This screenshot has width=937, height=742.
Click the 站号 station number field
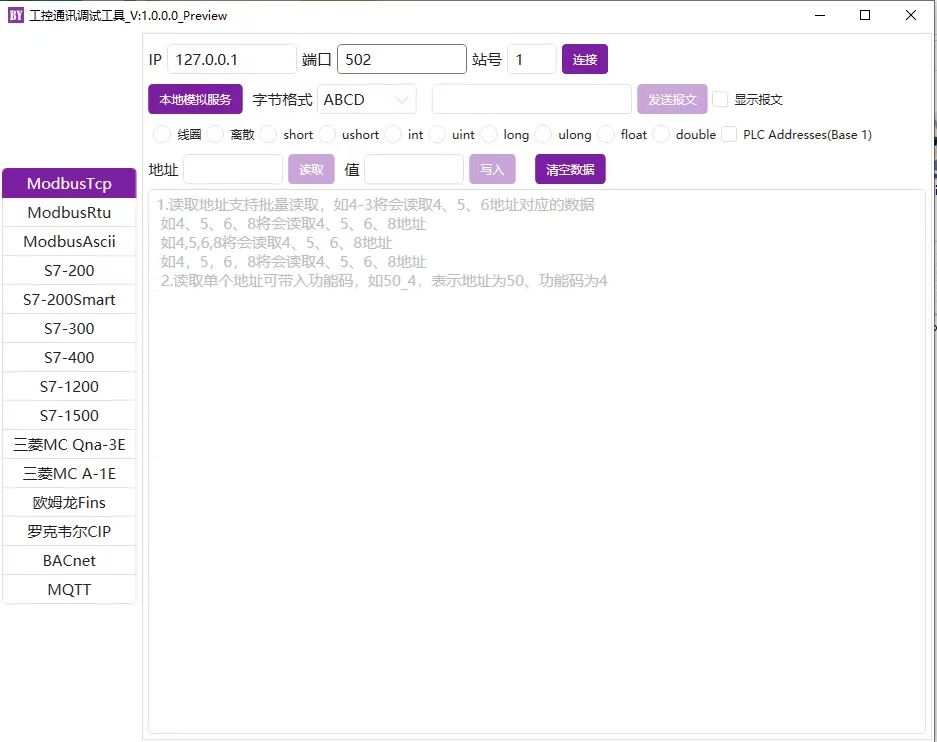(x=532, y=59)
